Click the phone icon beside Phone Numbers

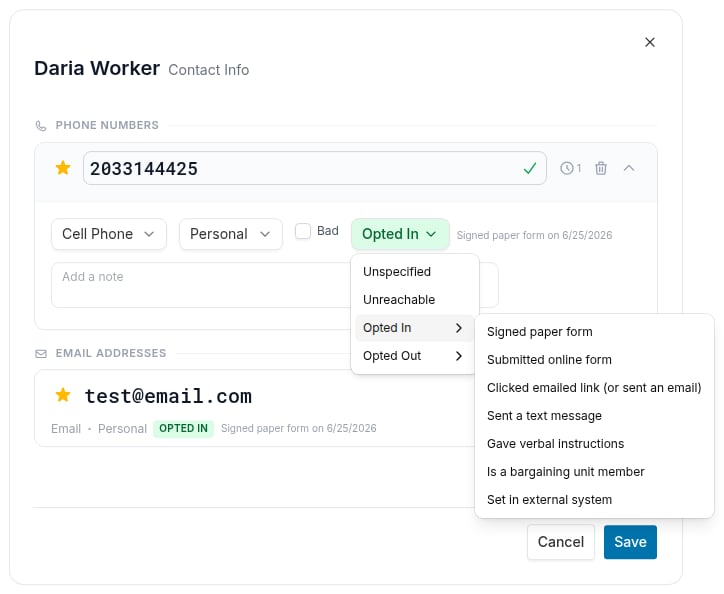[41, 126]
